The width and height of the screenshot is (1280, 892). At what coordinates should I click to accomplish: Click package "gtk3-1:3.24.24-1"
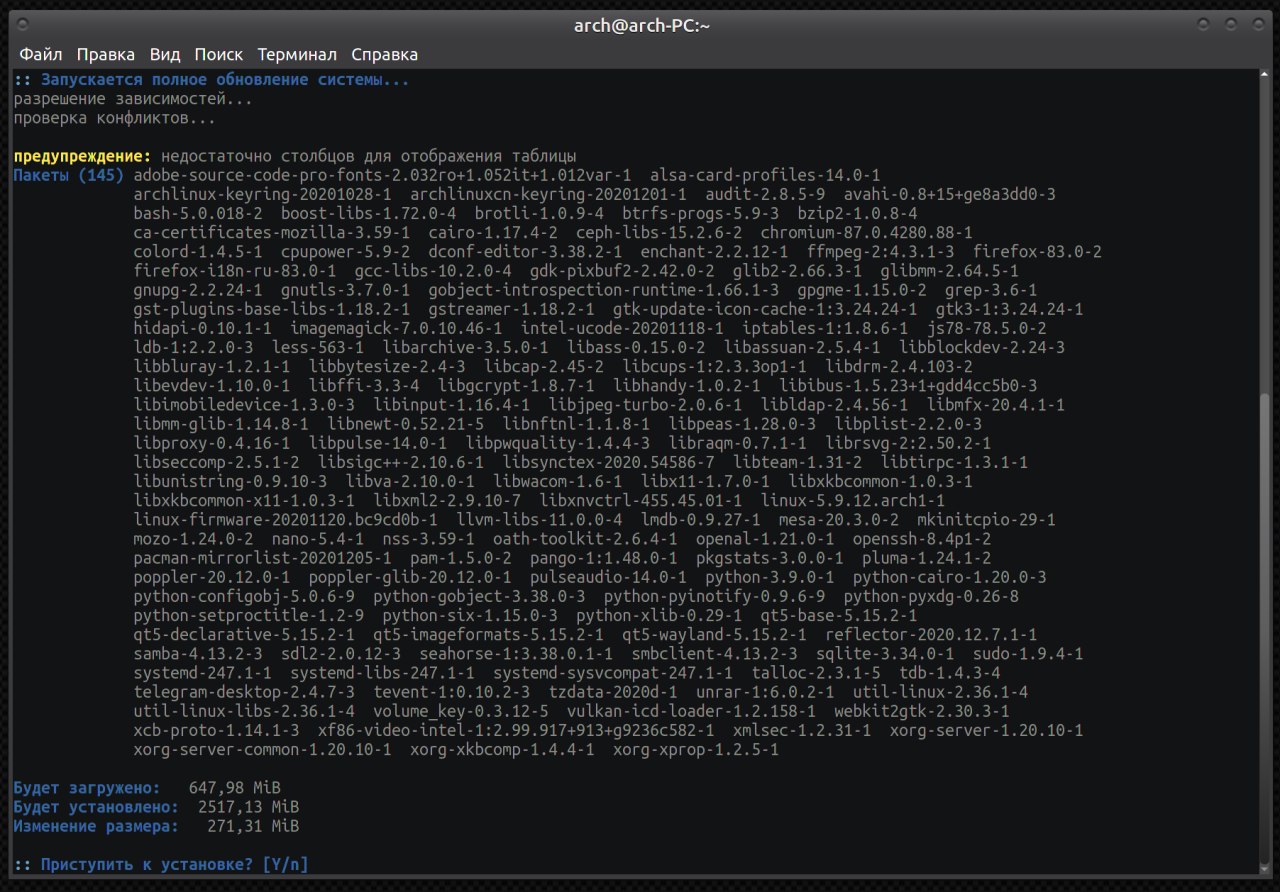click(x=1009, y=310)
